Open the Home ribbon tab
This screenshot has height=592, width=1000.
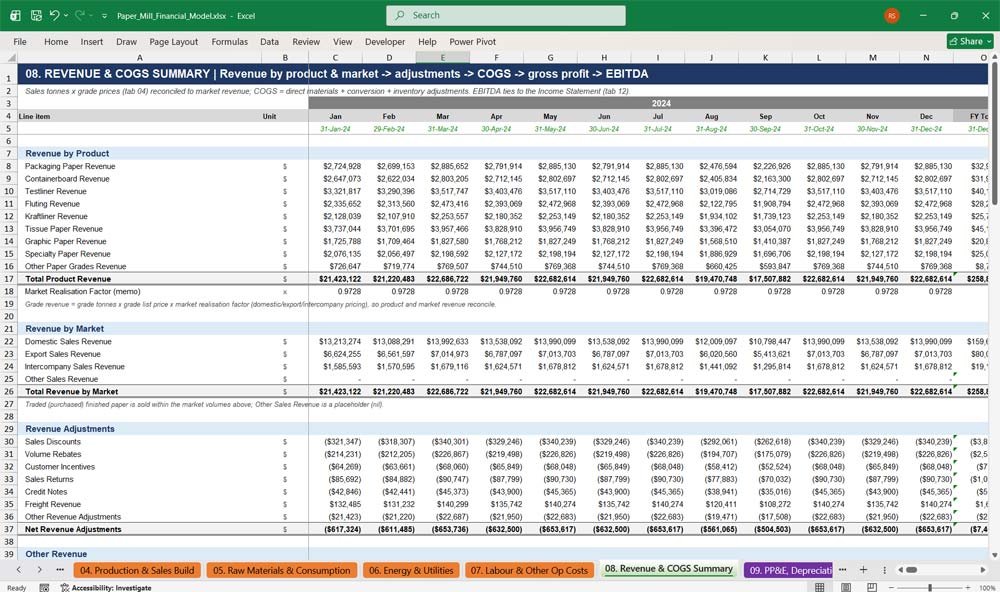click(56, 41)
